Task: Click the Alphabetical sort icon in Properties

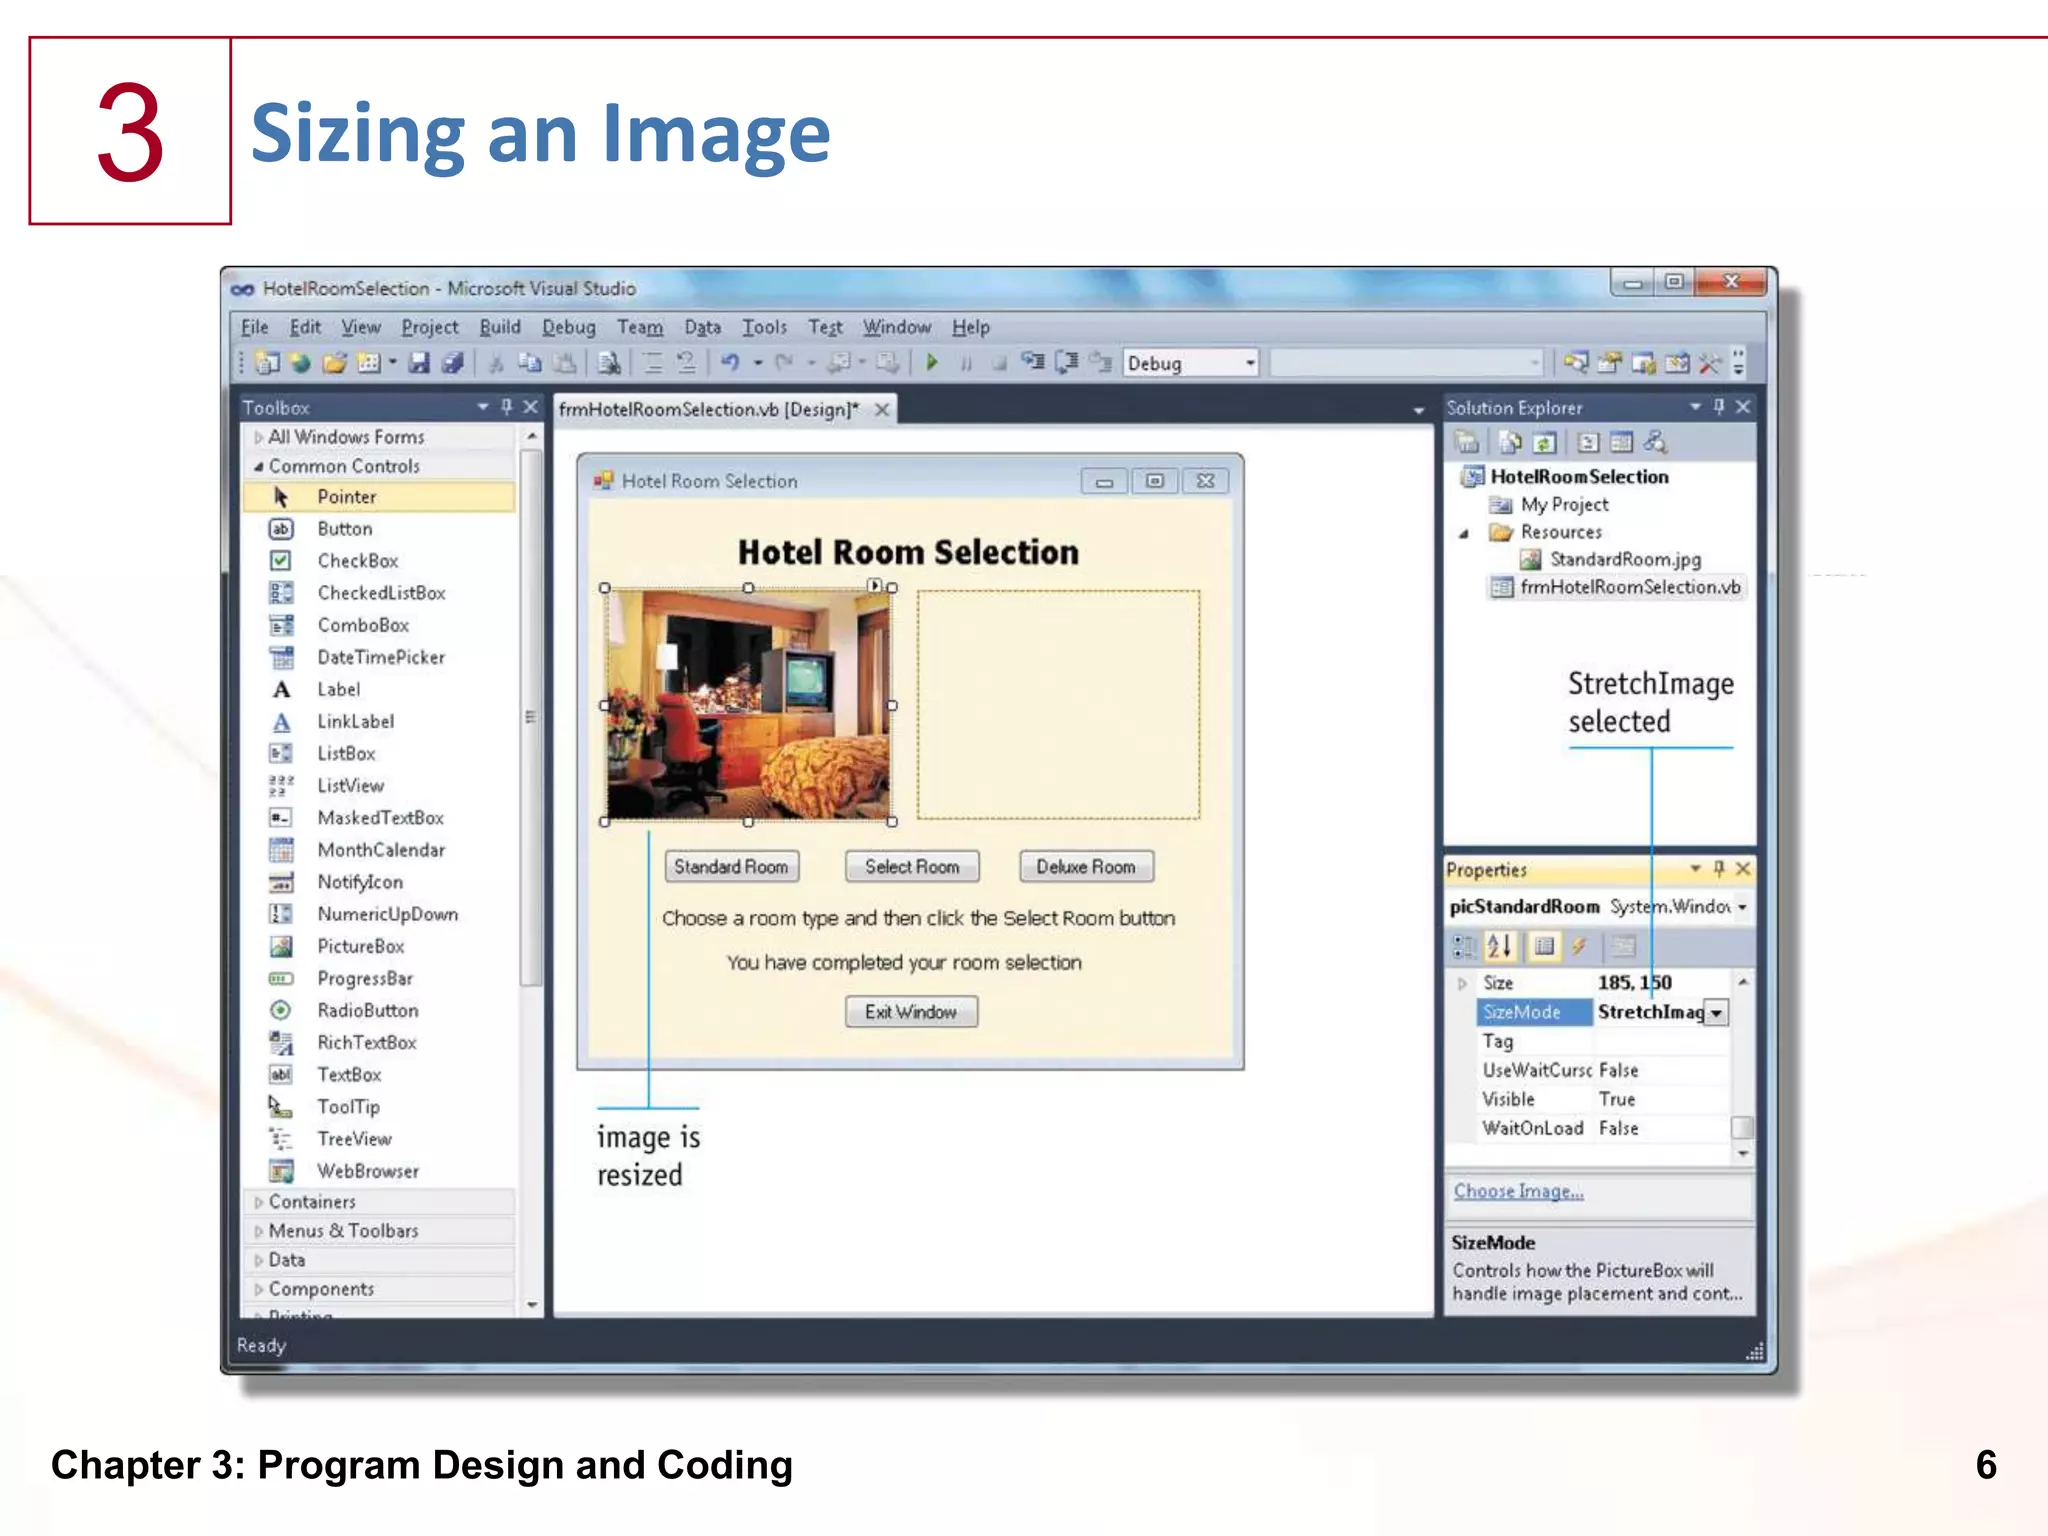Action: pyautogui.click(x=1499, y=946)
